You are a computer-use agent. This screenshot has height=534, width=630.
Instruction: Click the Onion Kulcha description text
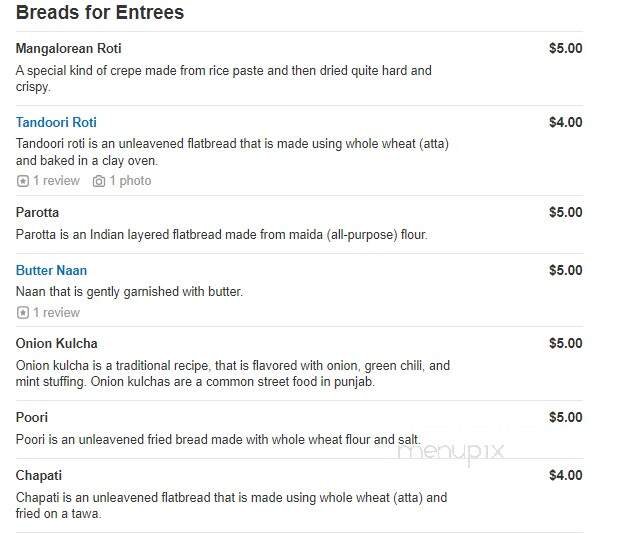[x=233, y=374]
